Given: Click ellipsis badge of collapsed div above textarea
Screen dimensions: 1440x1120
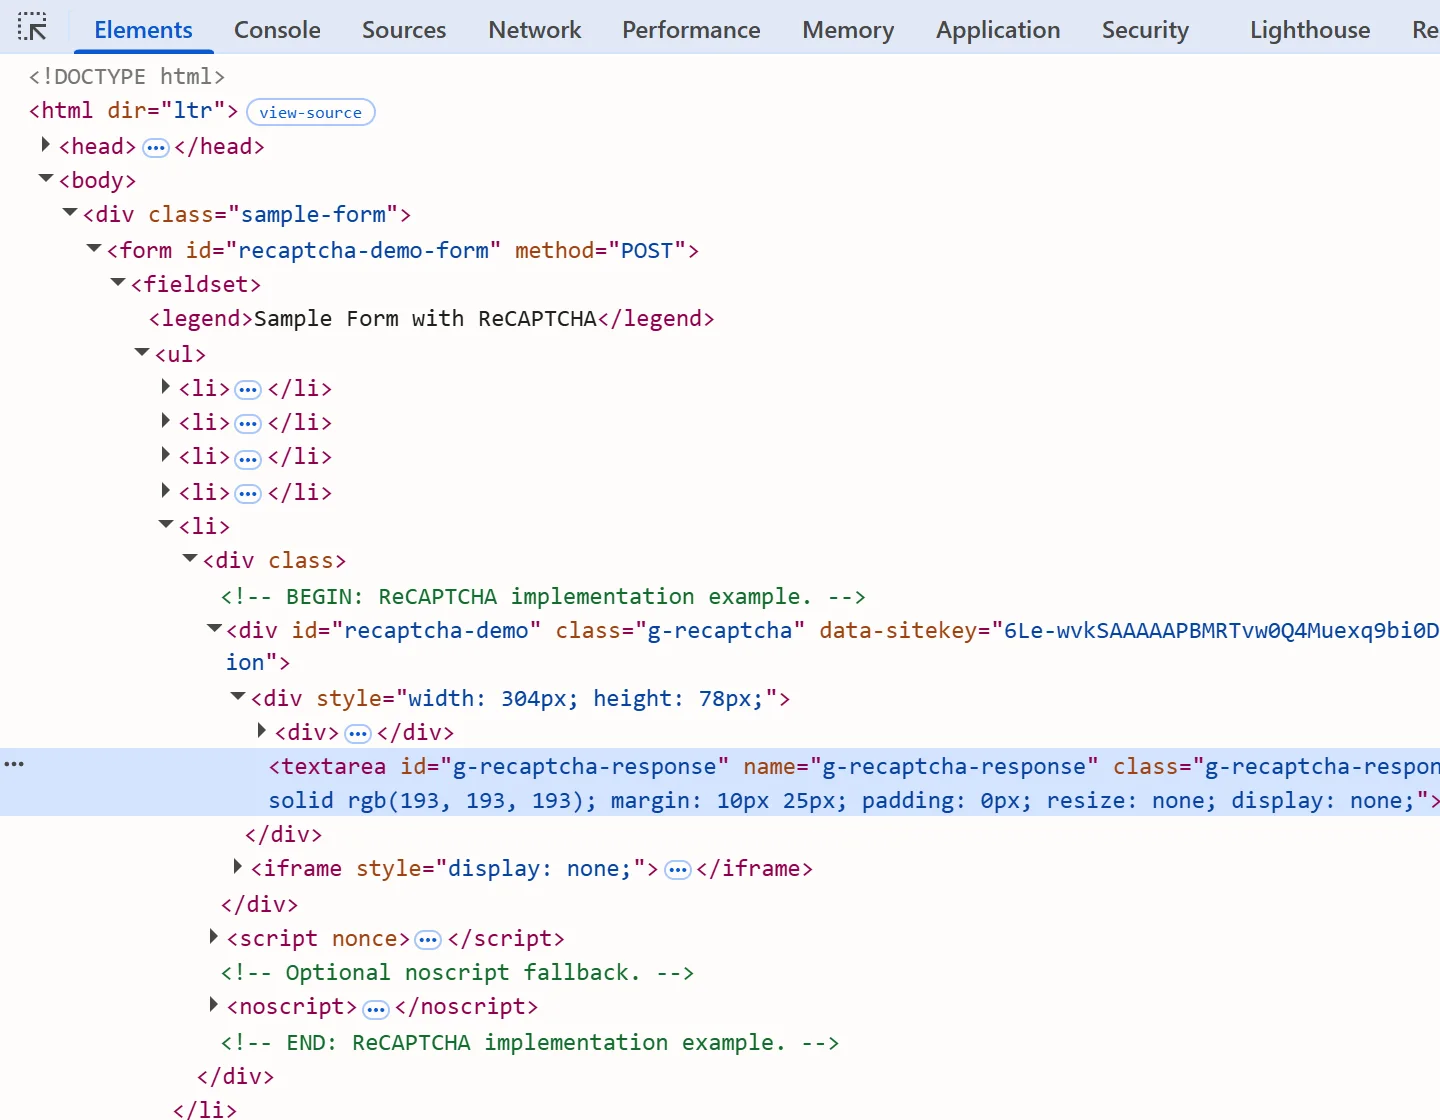Looking at the screenshot, I should tap(358, 734).
